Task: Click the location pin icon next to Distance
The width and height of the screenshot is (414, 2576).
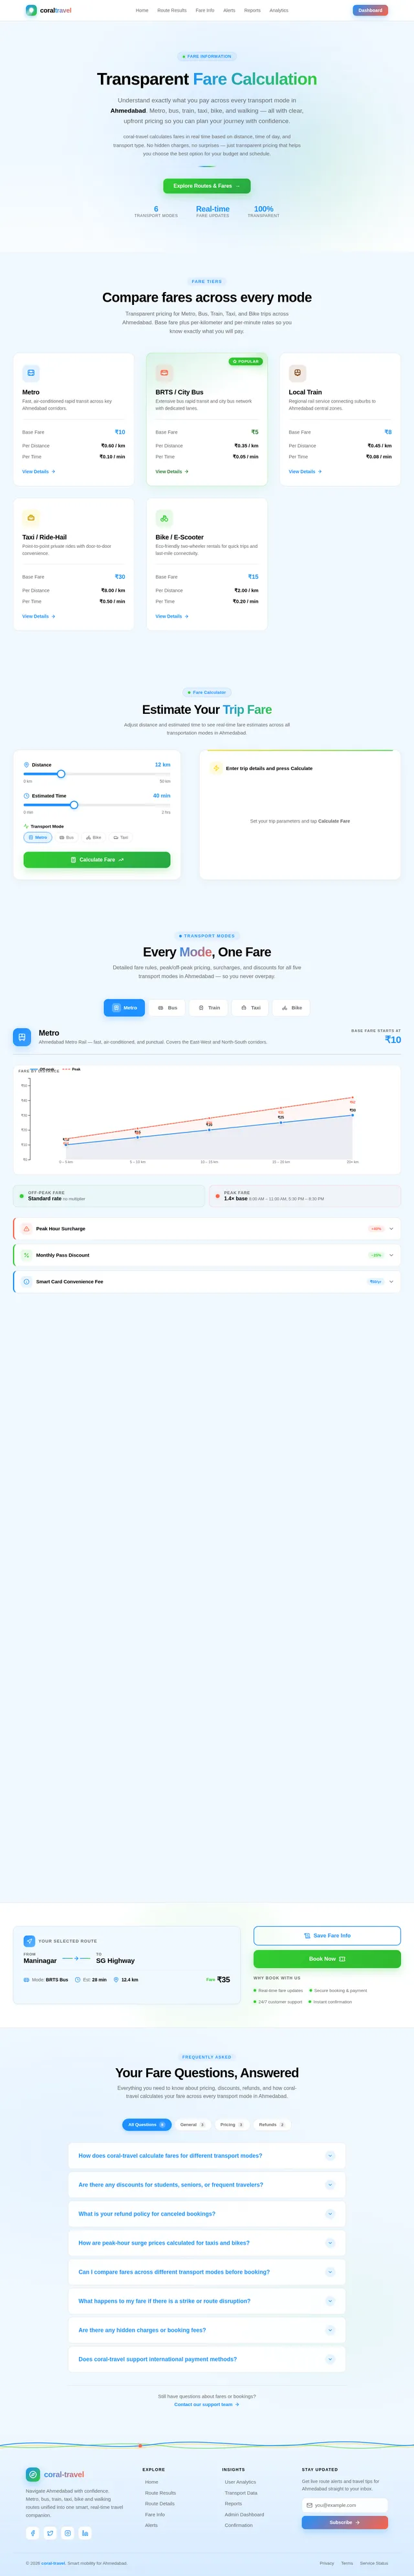Action: pyautogui.click(x=26, y=765)
